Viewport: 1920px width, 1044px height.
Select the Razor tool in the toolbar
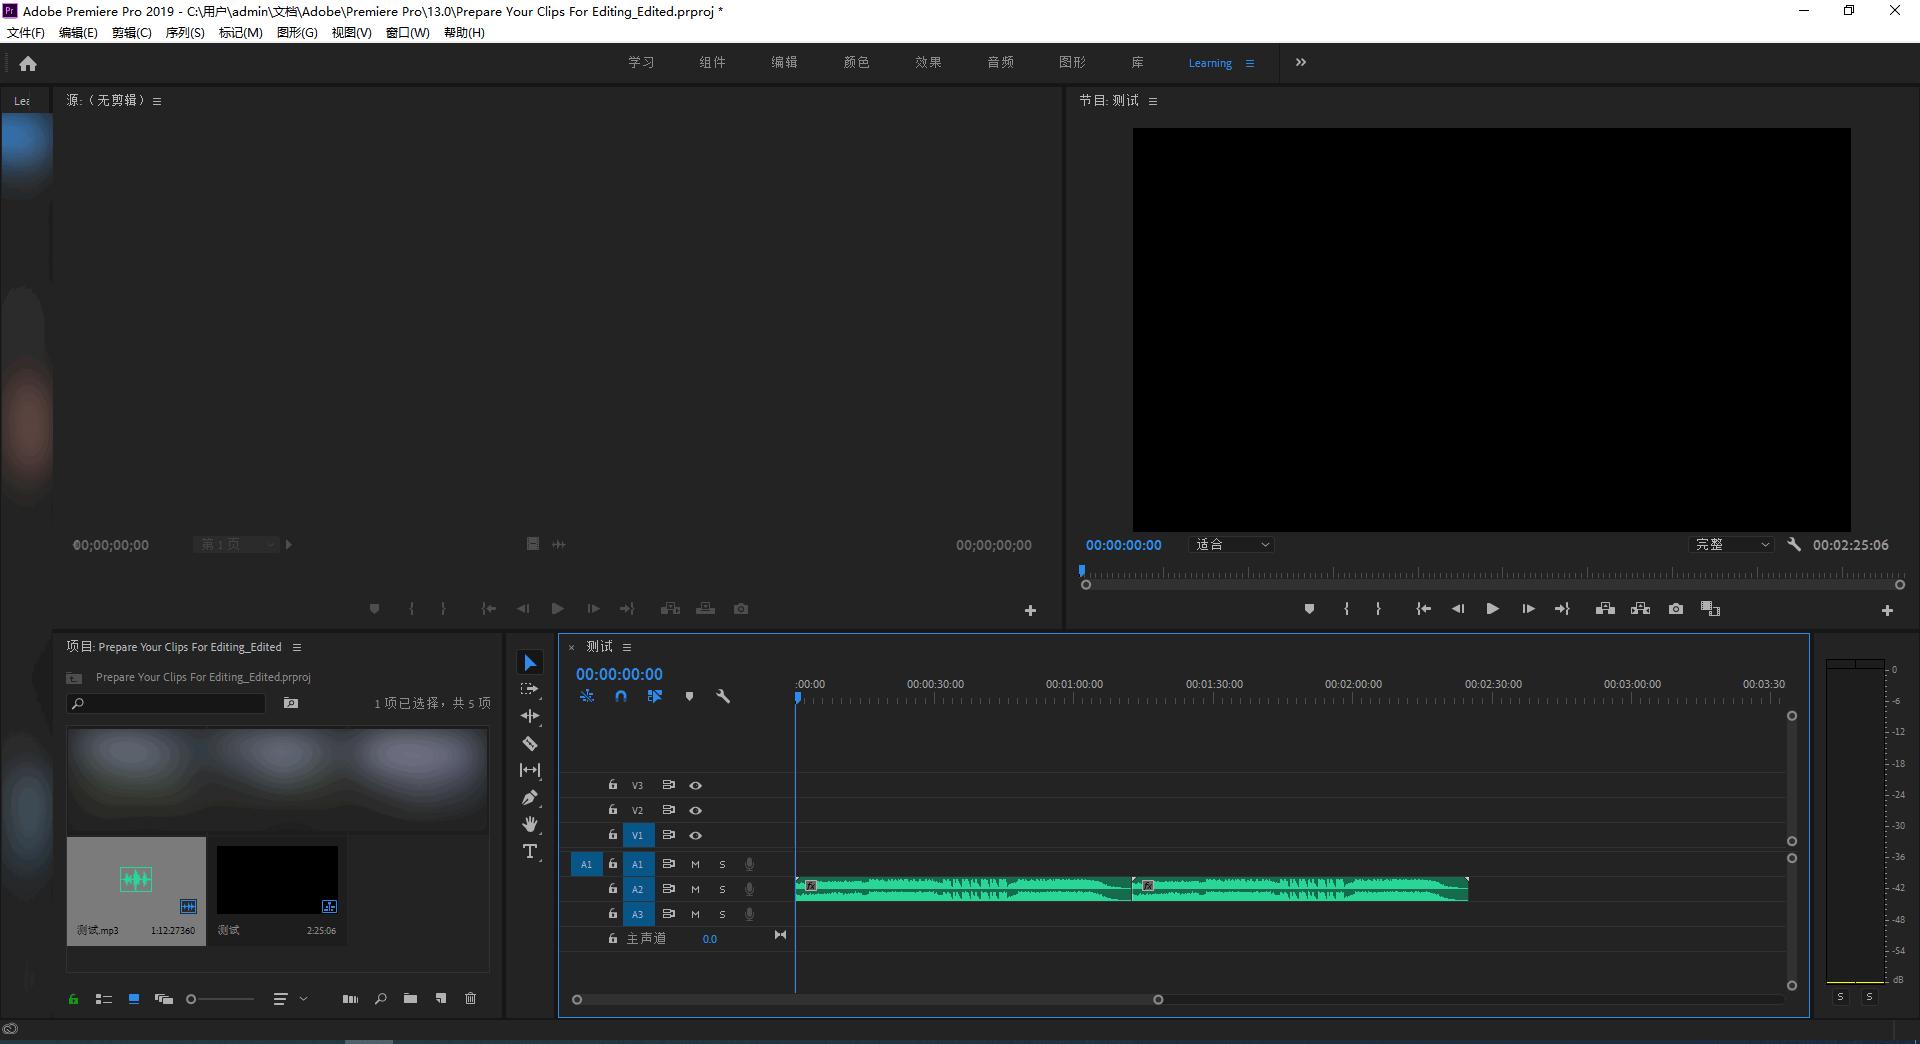pyautogui.click(x=530, y=744)
